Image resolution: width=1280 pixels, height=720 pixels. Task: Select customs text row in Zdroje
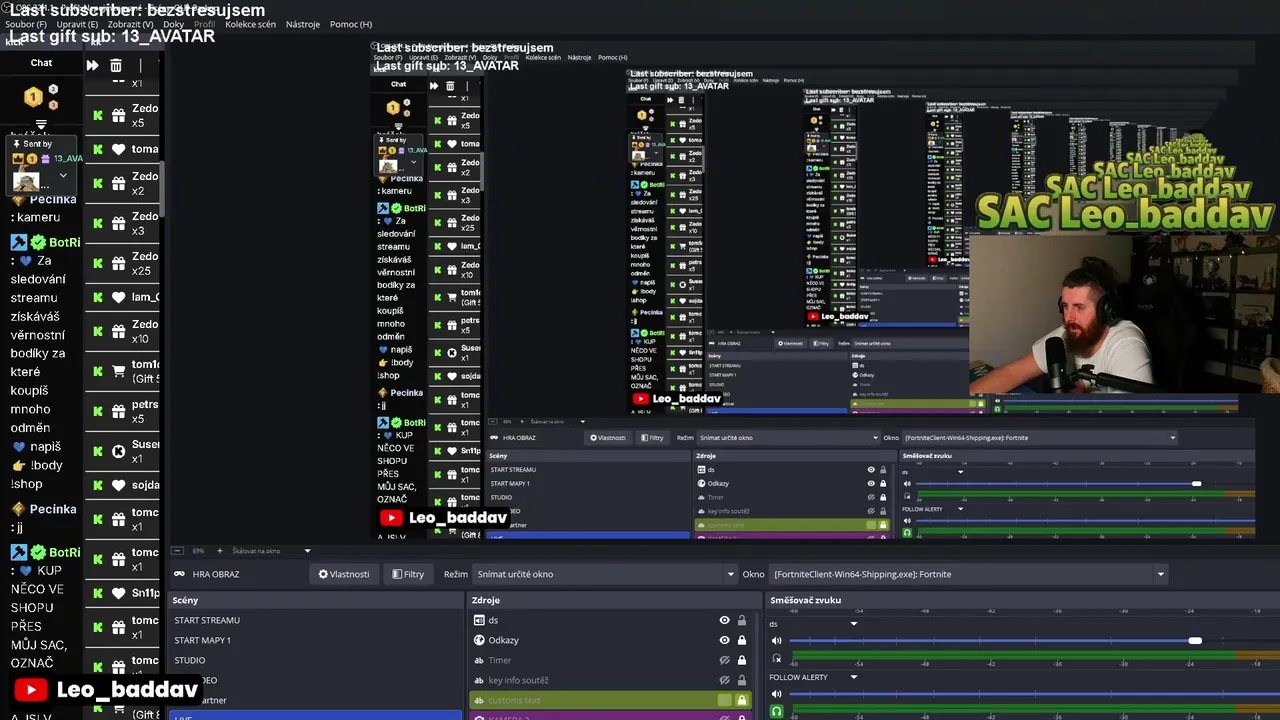coord(610,700)
